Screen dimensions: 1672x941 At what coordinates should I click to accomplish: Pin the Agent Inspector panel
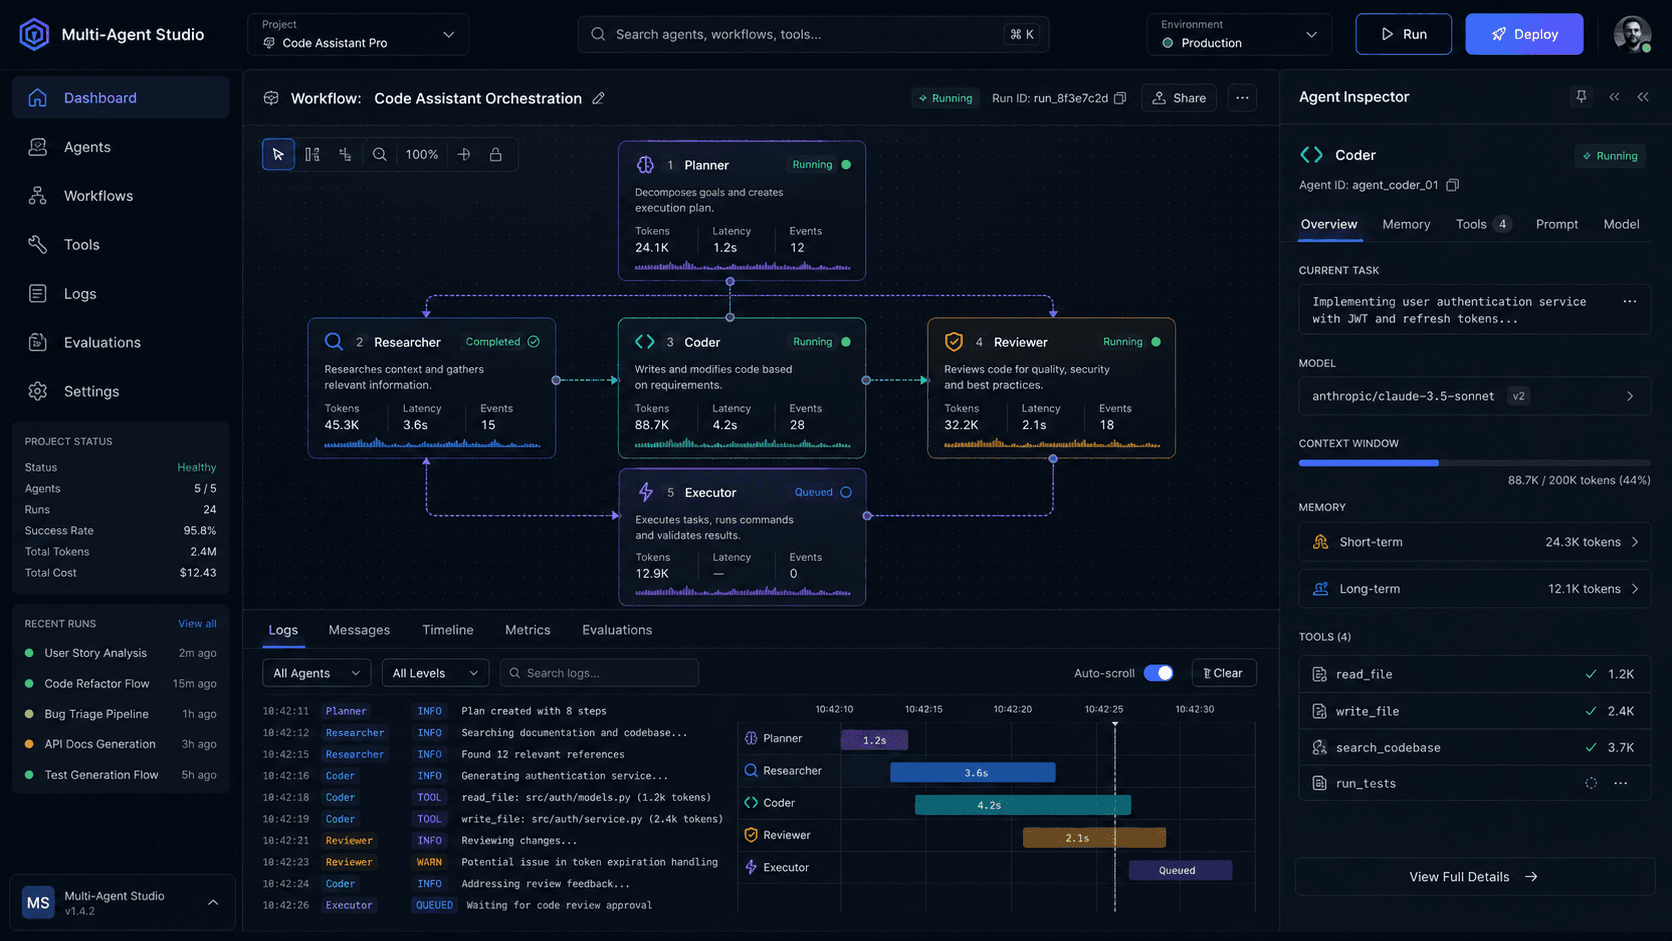click(1581, 97)
